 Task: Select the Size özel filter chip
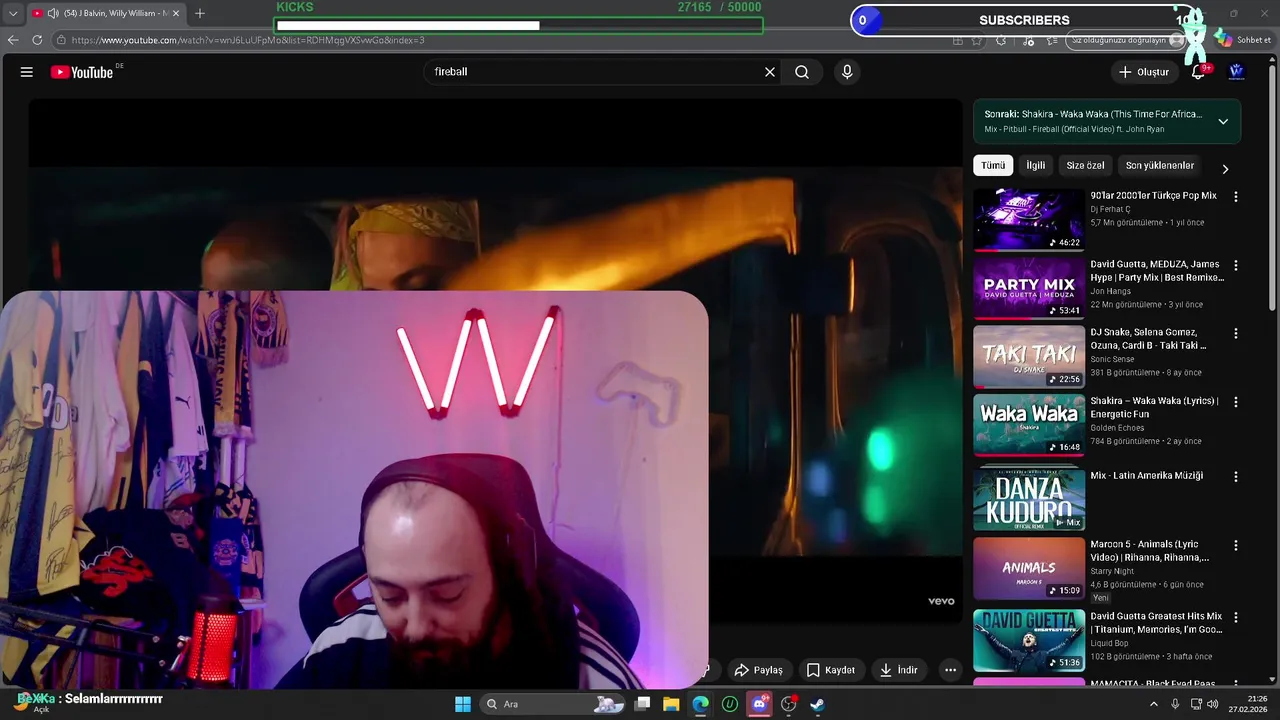[x=1085, y=165]
